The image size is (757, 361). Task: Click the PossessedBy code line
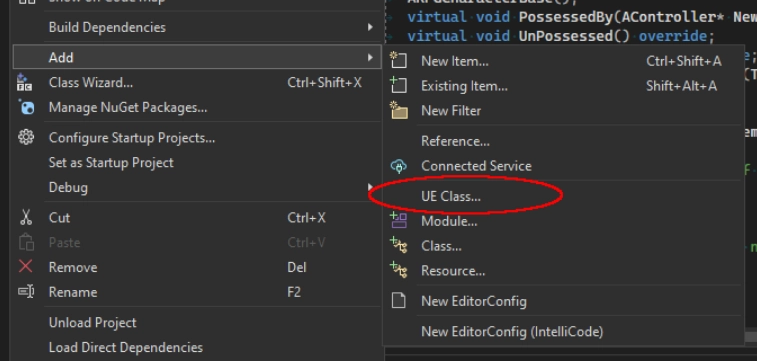(x=582, y=17)
